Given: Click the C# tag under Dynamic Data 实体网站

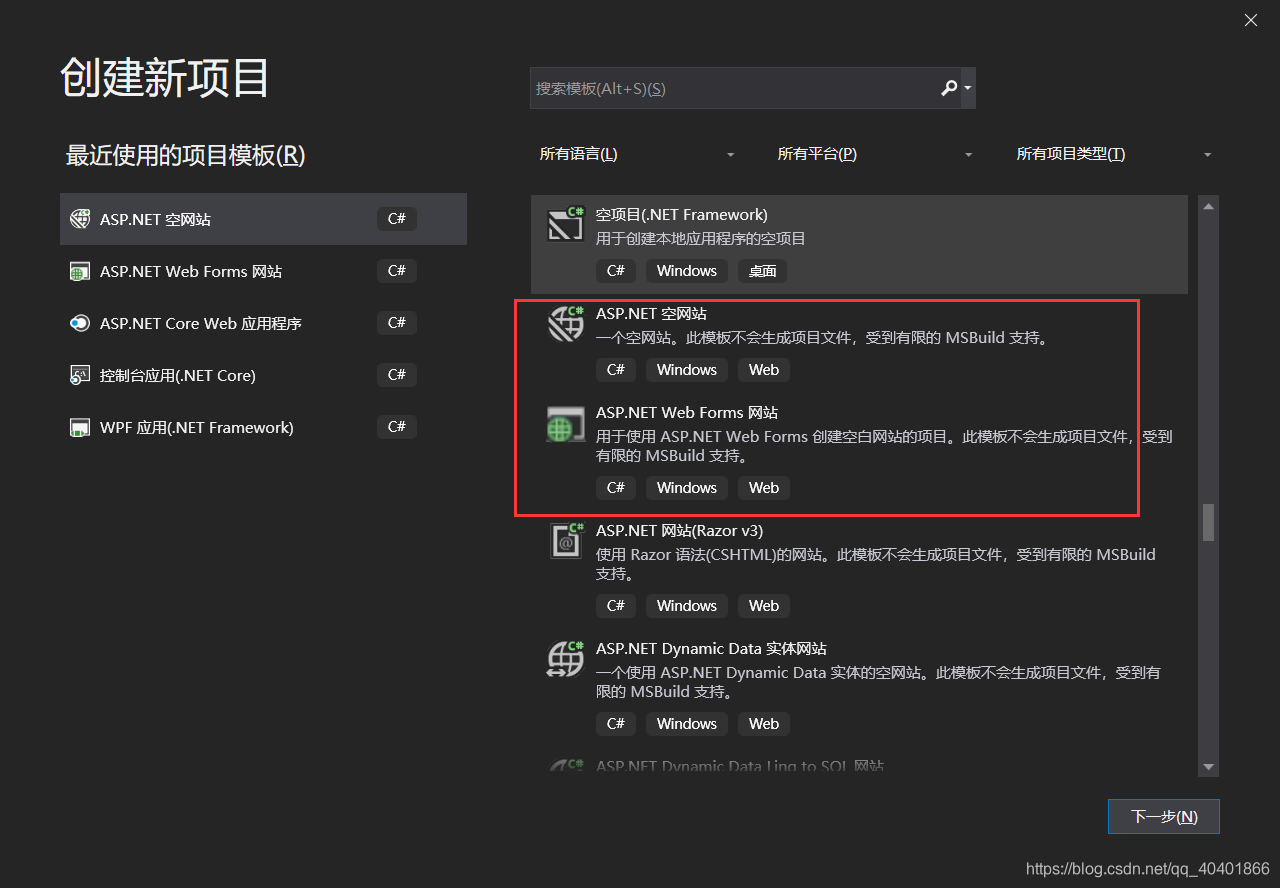Looking at the screenshot, I should [616, 724].
